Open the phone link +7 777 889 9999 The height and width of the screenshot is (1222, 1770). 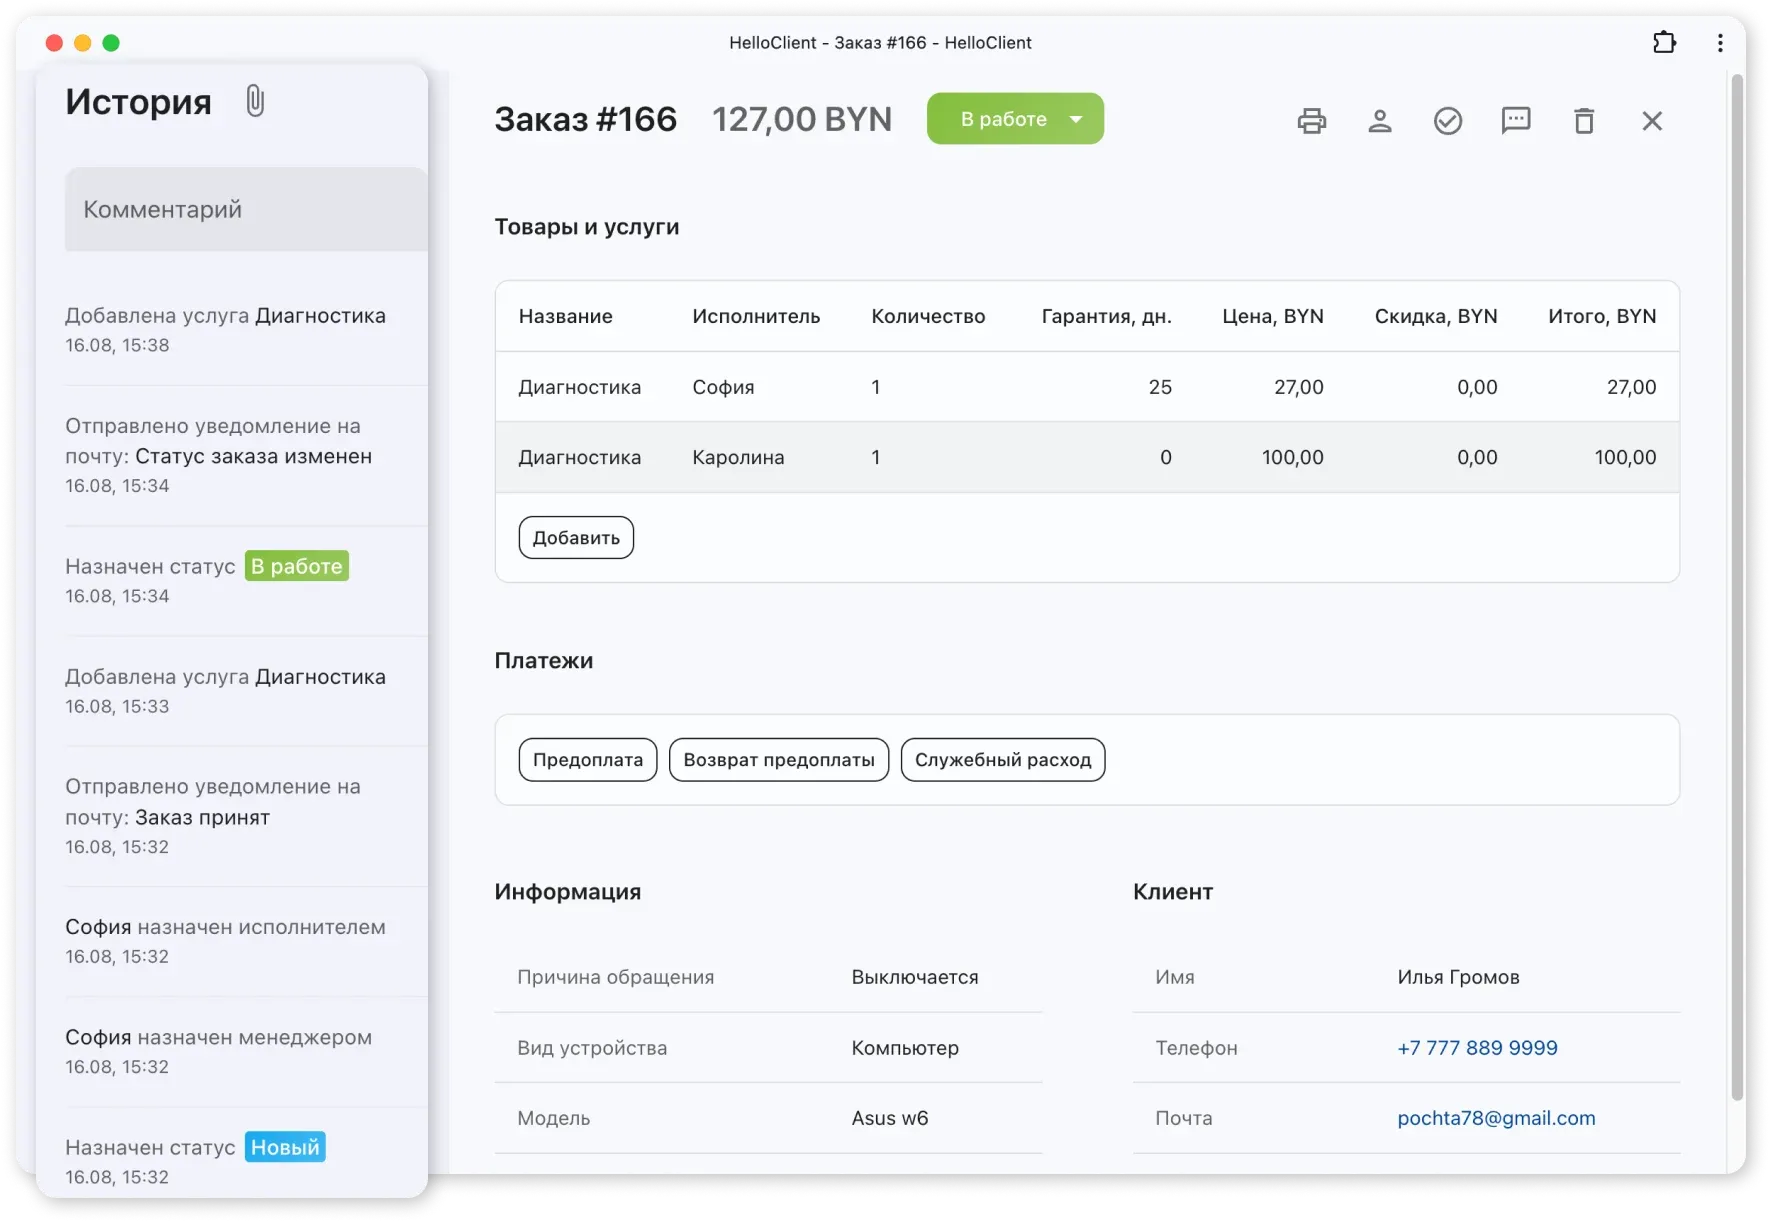[x=1477, y=1048]
